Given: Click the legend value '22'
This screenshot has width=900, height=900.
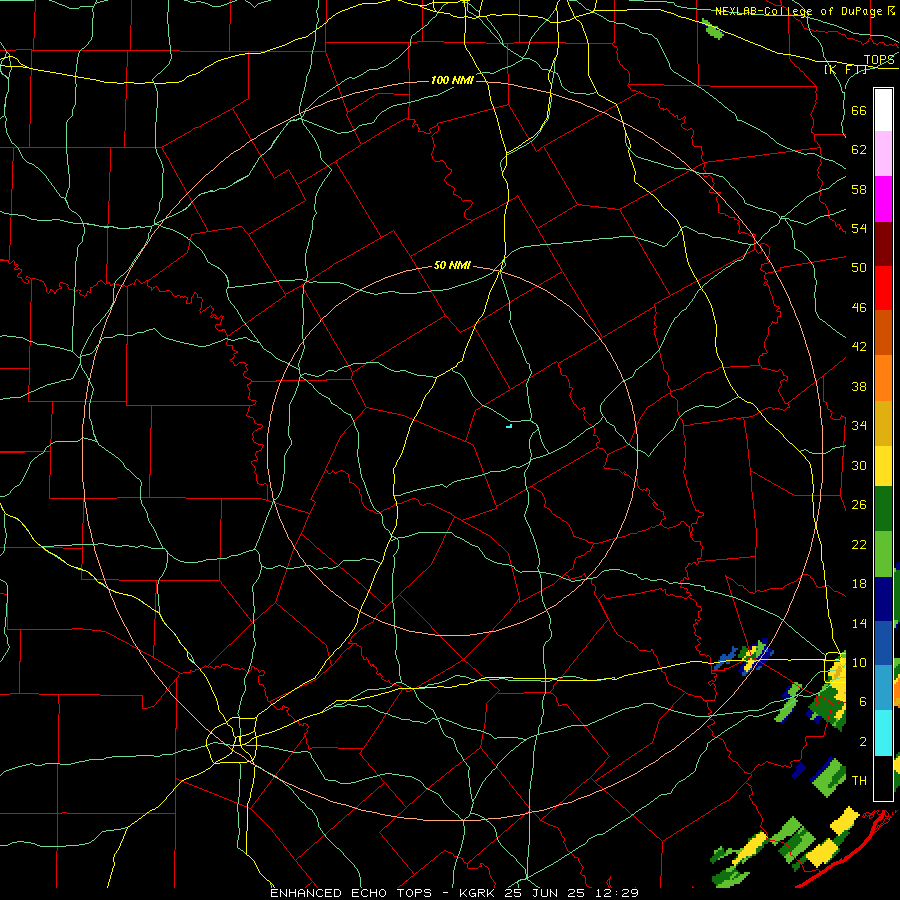Looking at the screenshot, I should [x=859, y=544].
